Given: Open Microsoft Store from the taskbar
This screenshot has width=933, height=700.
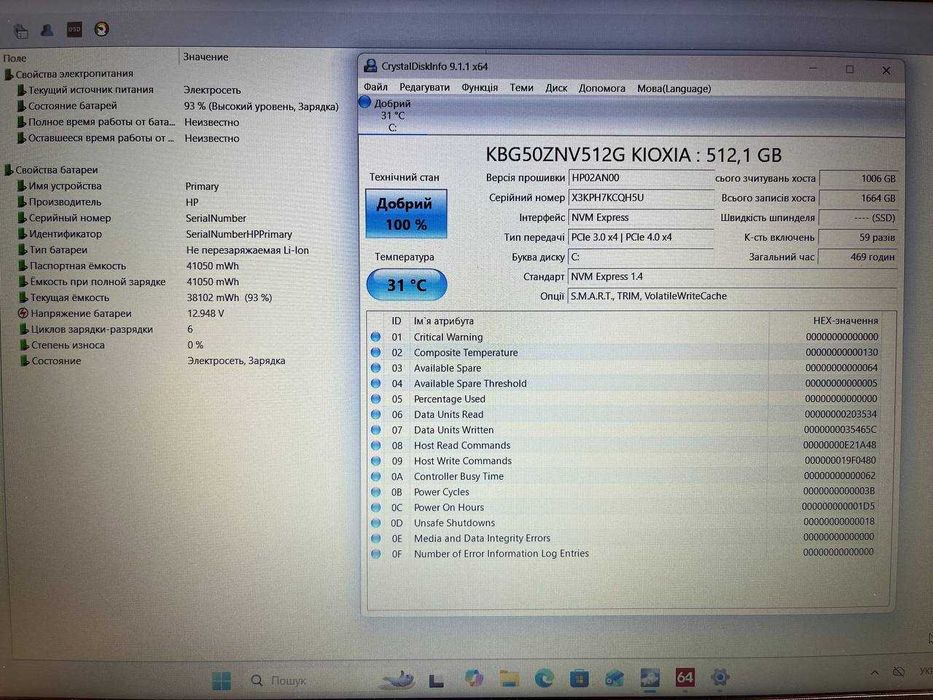Looking at the screenshot, I should [579, 678].
